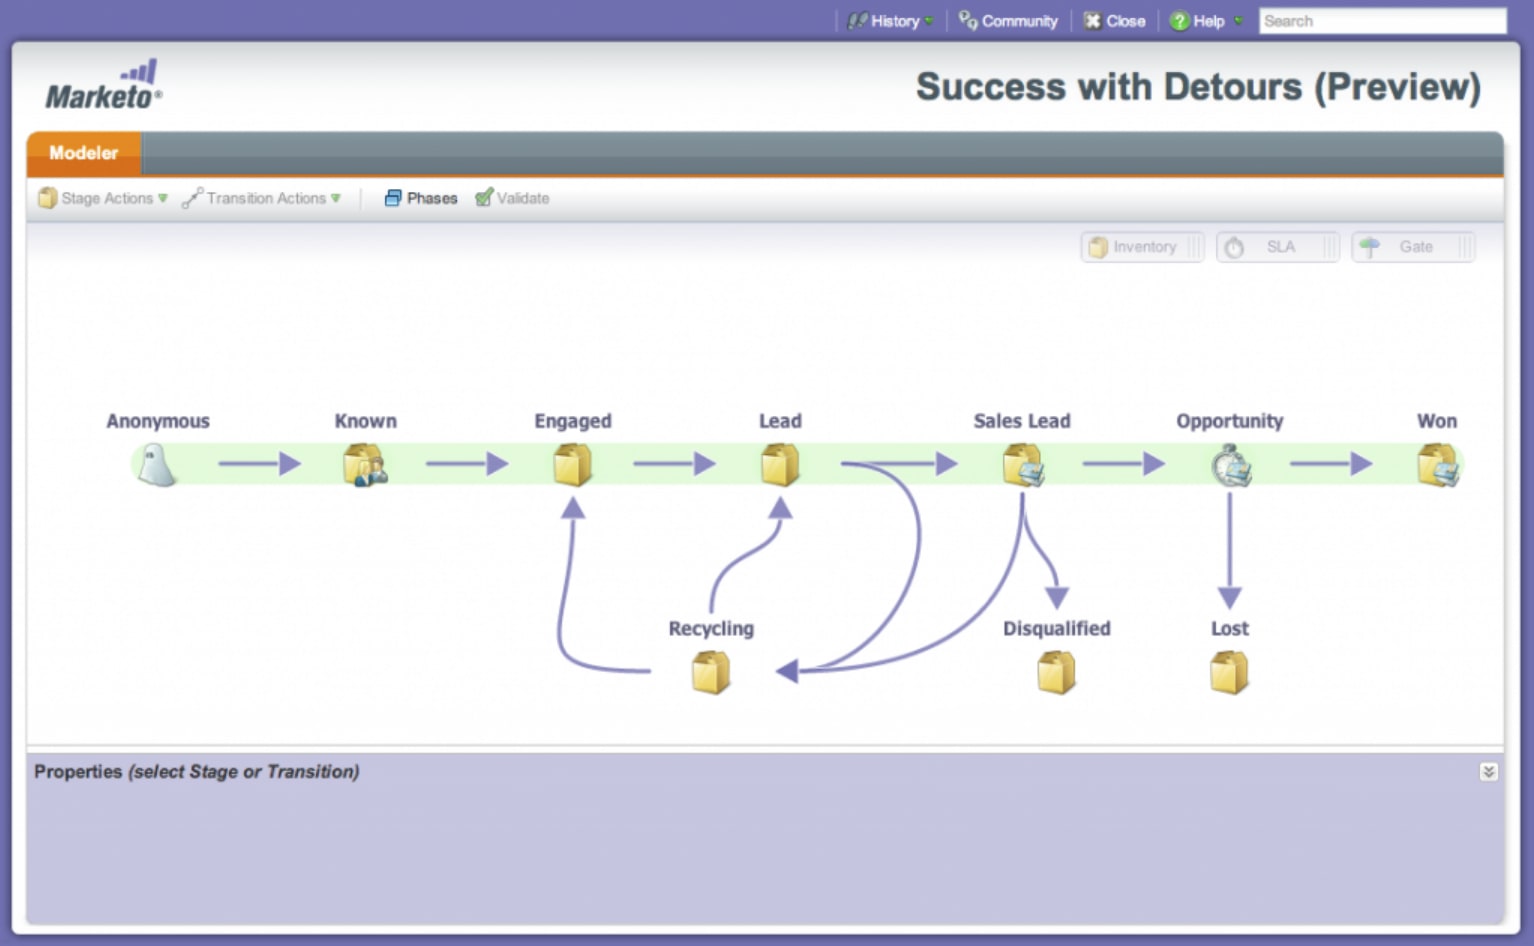Click the Recycling to Engaged transition arrowhead

[x=573, y=508]
